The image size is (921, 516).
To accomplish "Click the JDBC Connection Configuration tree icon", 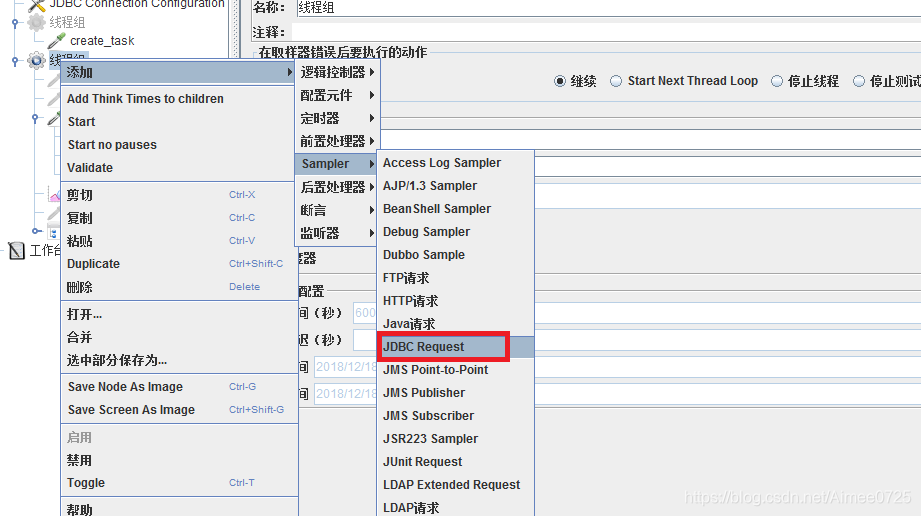I will [x=36, y=5].
